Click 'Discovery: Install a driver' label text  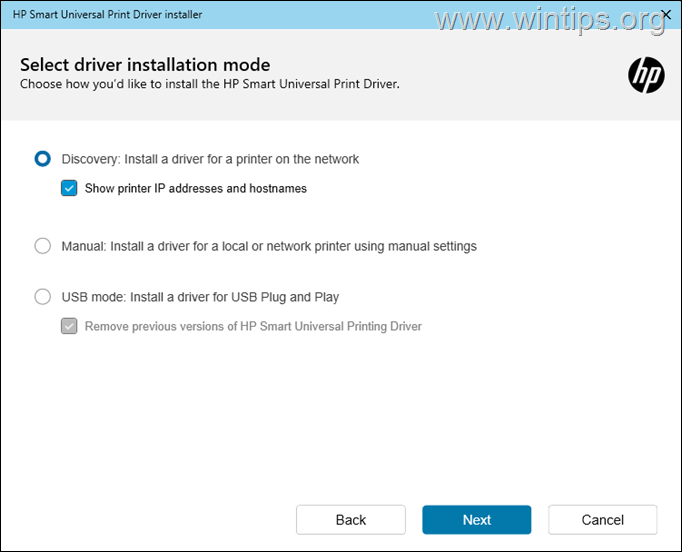(211, 159)
